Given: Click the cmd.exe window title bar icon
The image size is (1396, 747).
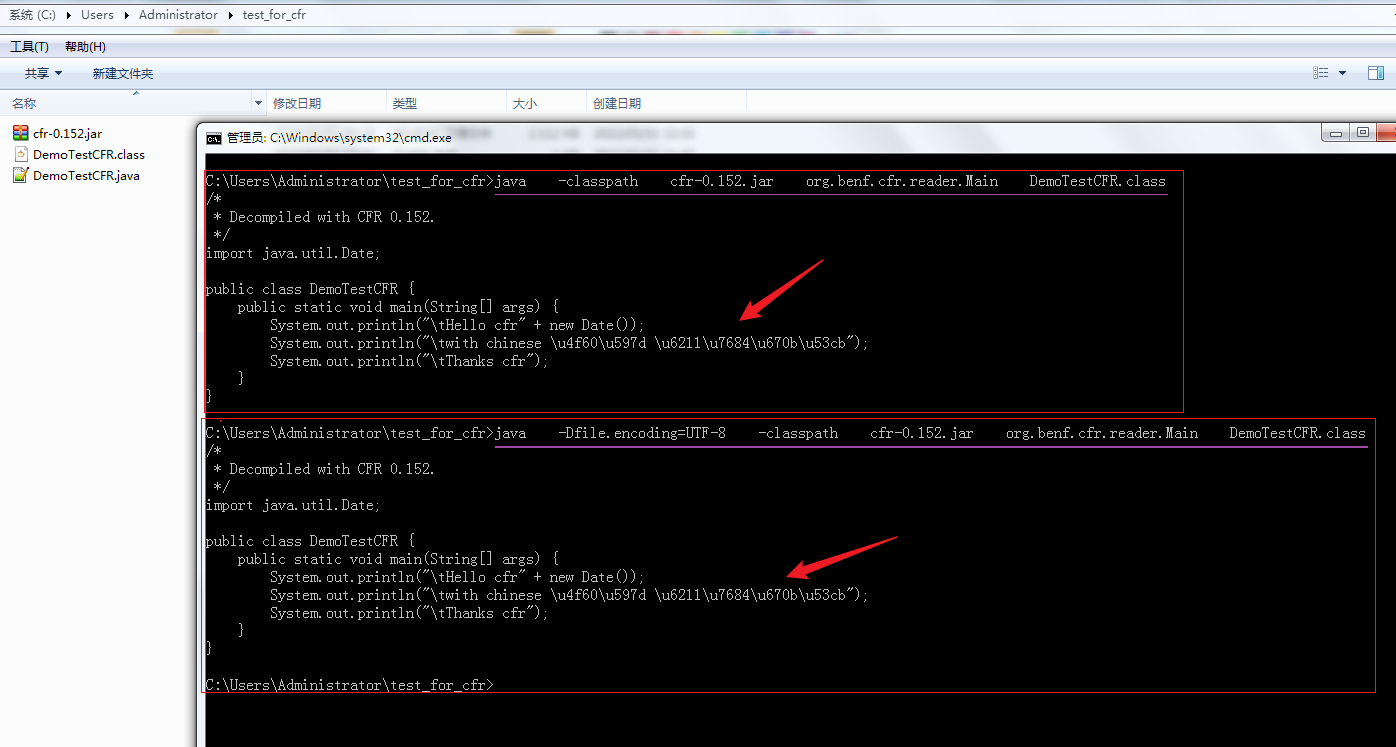Looking at the screenshot, I should pyautogui.click(x=214, y=137).
